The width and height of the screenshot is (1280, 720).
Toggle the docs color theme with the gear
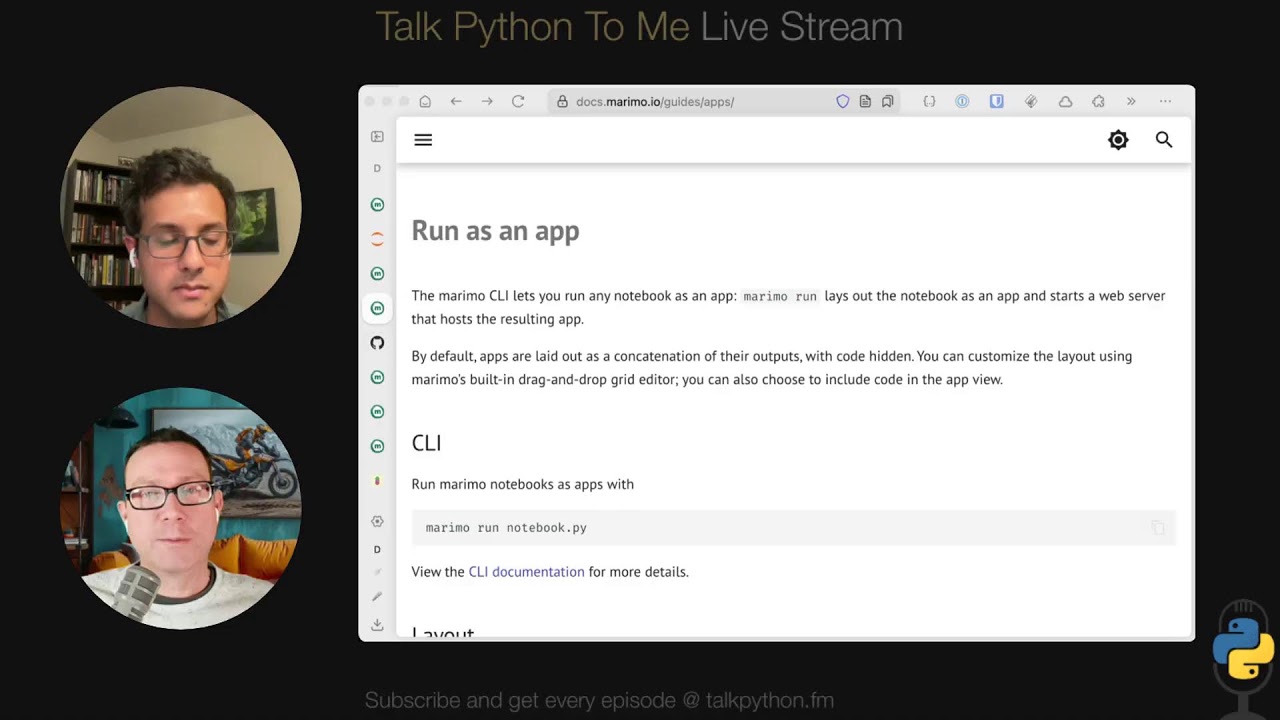tap(1118, 140)
